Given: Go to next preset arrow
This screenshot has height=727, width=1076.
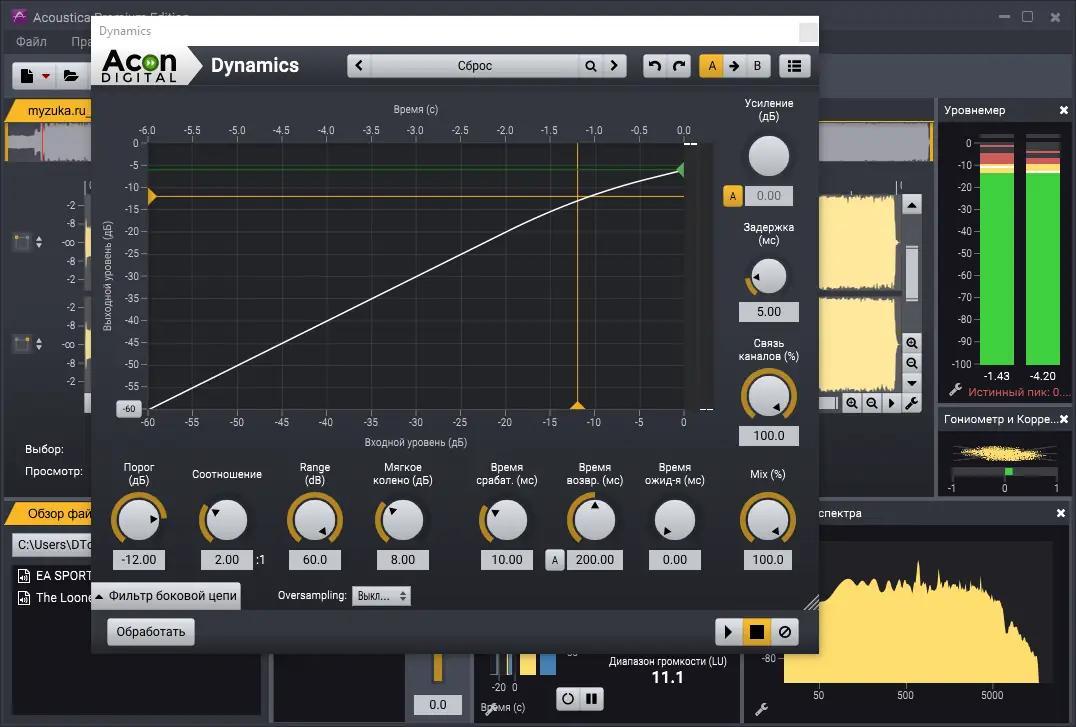Looking at the screenshot, I should [x=614, y=66].
